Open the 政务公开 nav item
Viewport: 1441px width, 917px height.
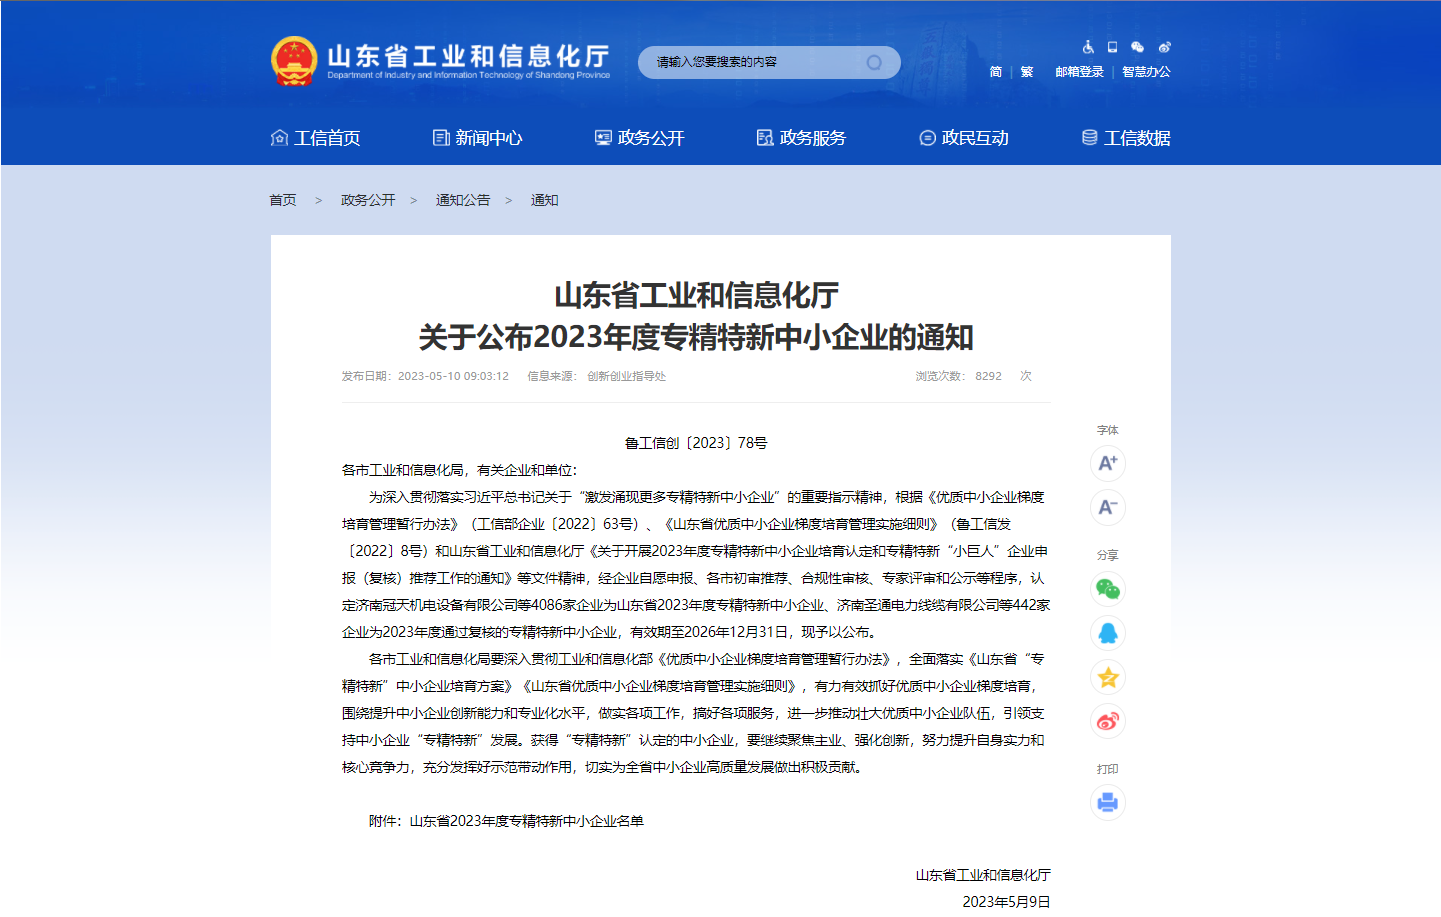coord(640,138)
